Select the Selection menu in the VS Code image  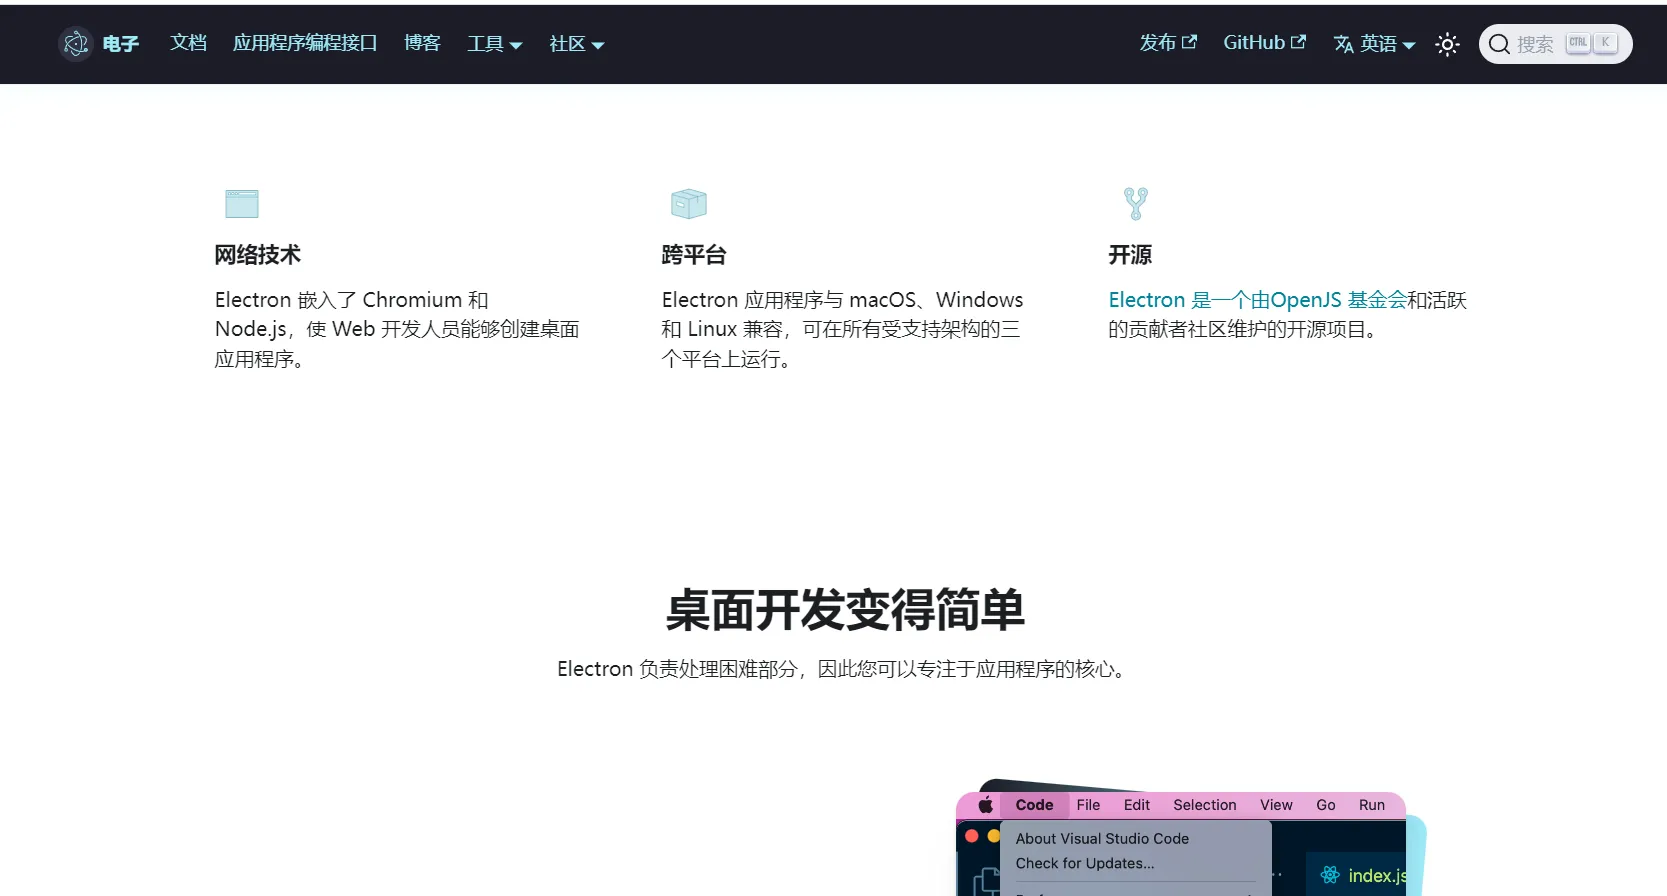coord(1204,805)
